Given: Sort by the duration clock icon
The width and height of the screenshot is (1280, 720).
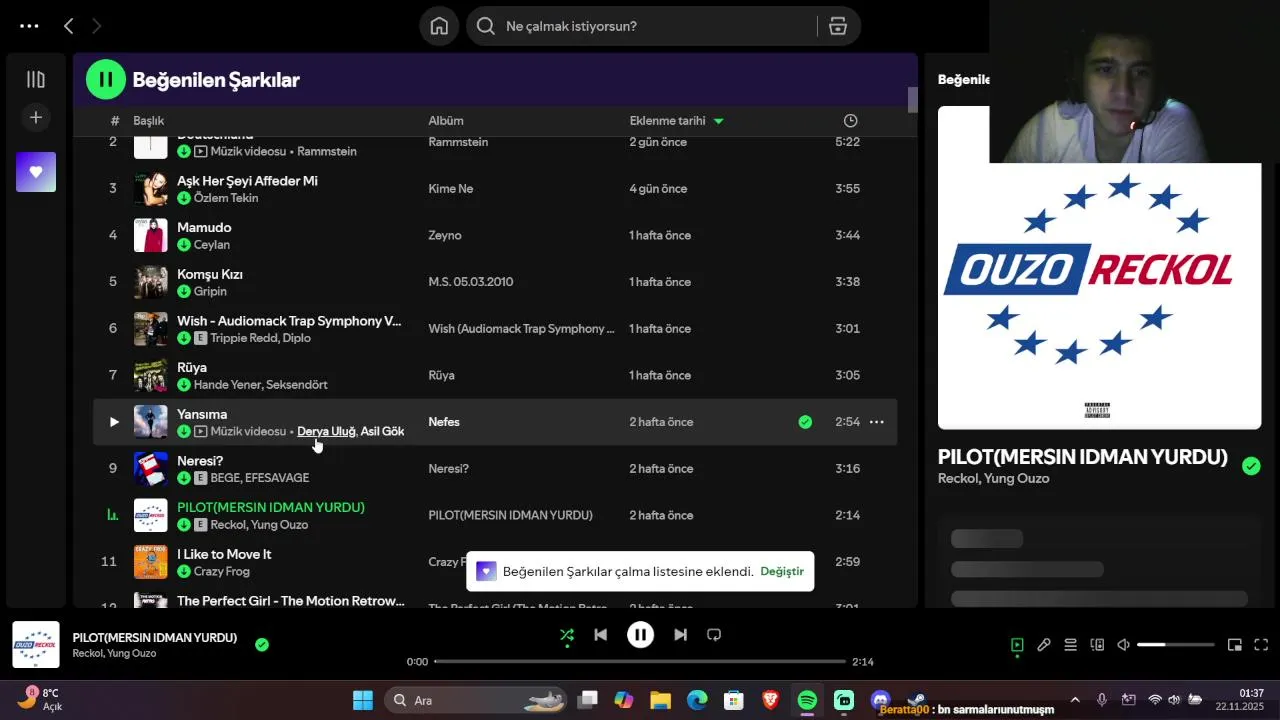Looking at the screenshot, I should (x=850, y=121).
